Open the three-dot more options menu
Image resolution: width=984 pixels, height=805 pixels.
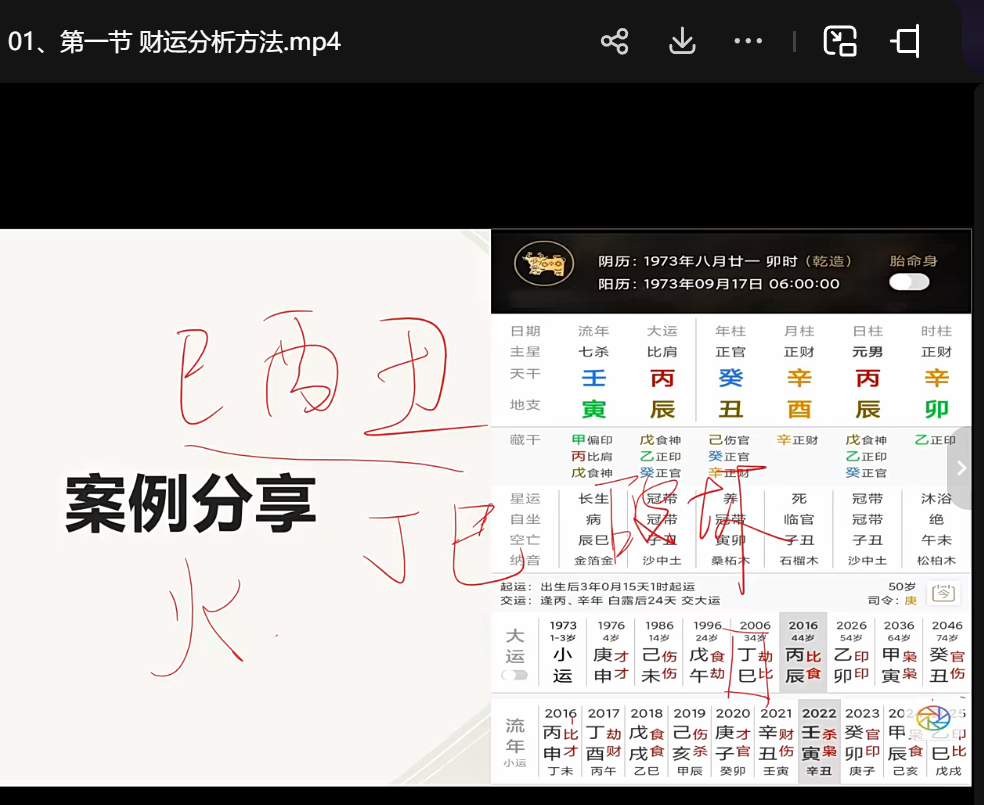(x=748, y=41)
